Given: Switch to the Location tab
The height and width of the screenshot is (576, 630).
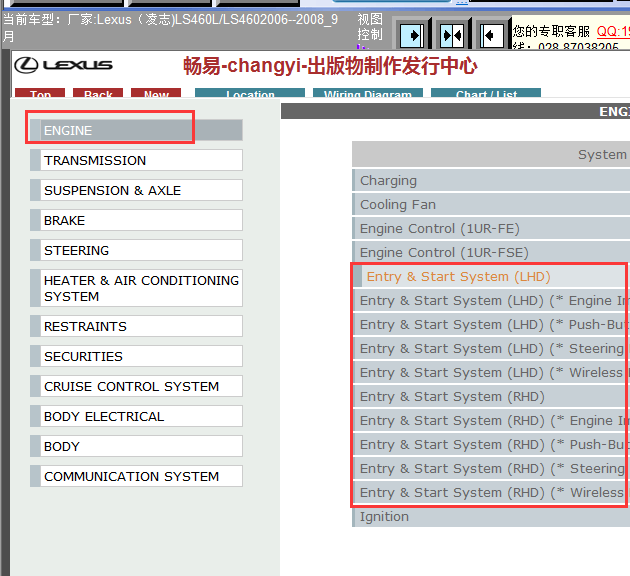Looking at the screenshot, I should tap(250, 93).
